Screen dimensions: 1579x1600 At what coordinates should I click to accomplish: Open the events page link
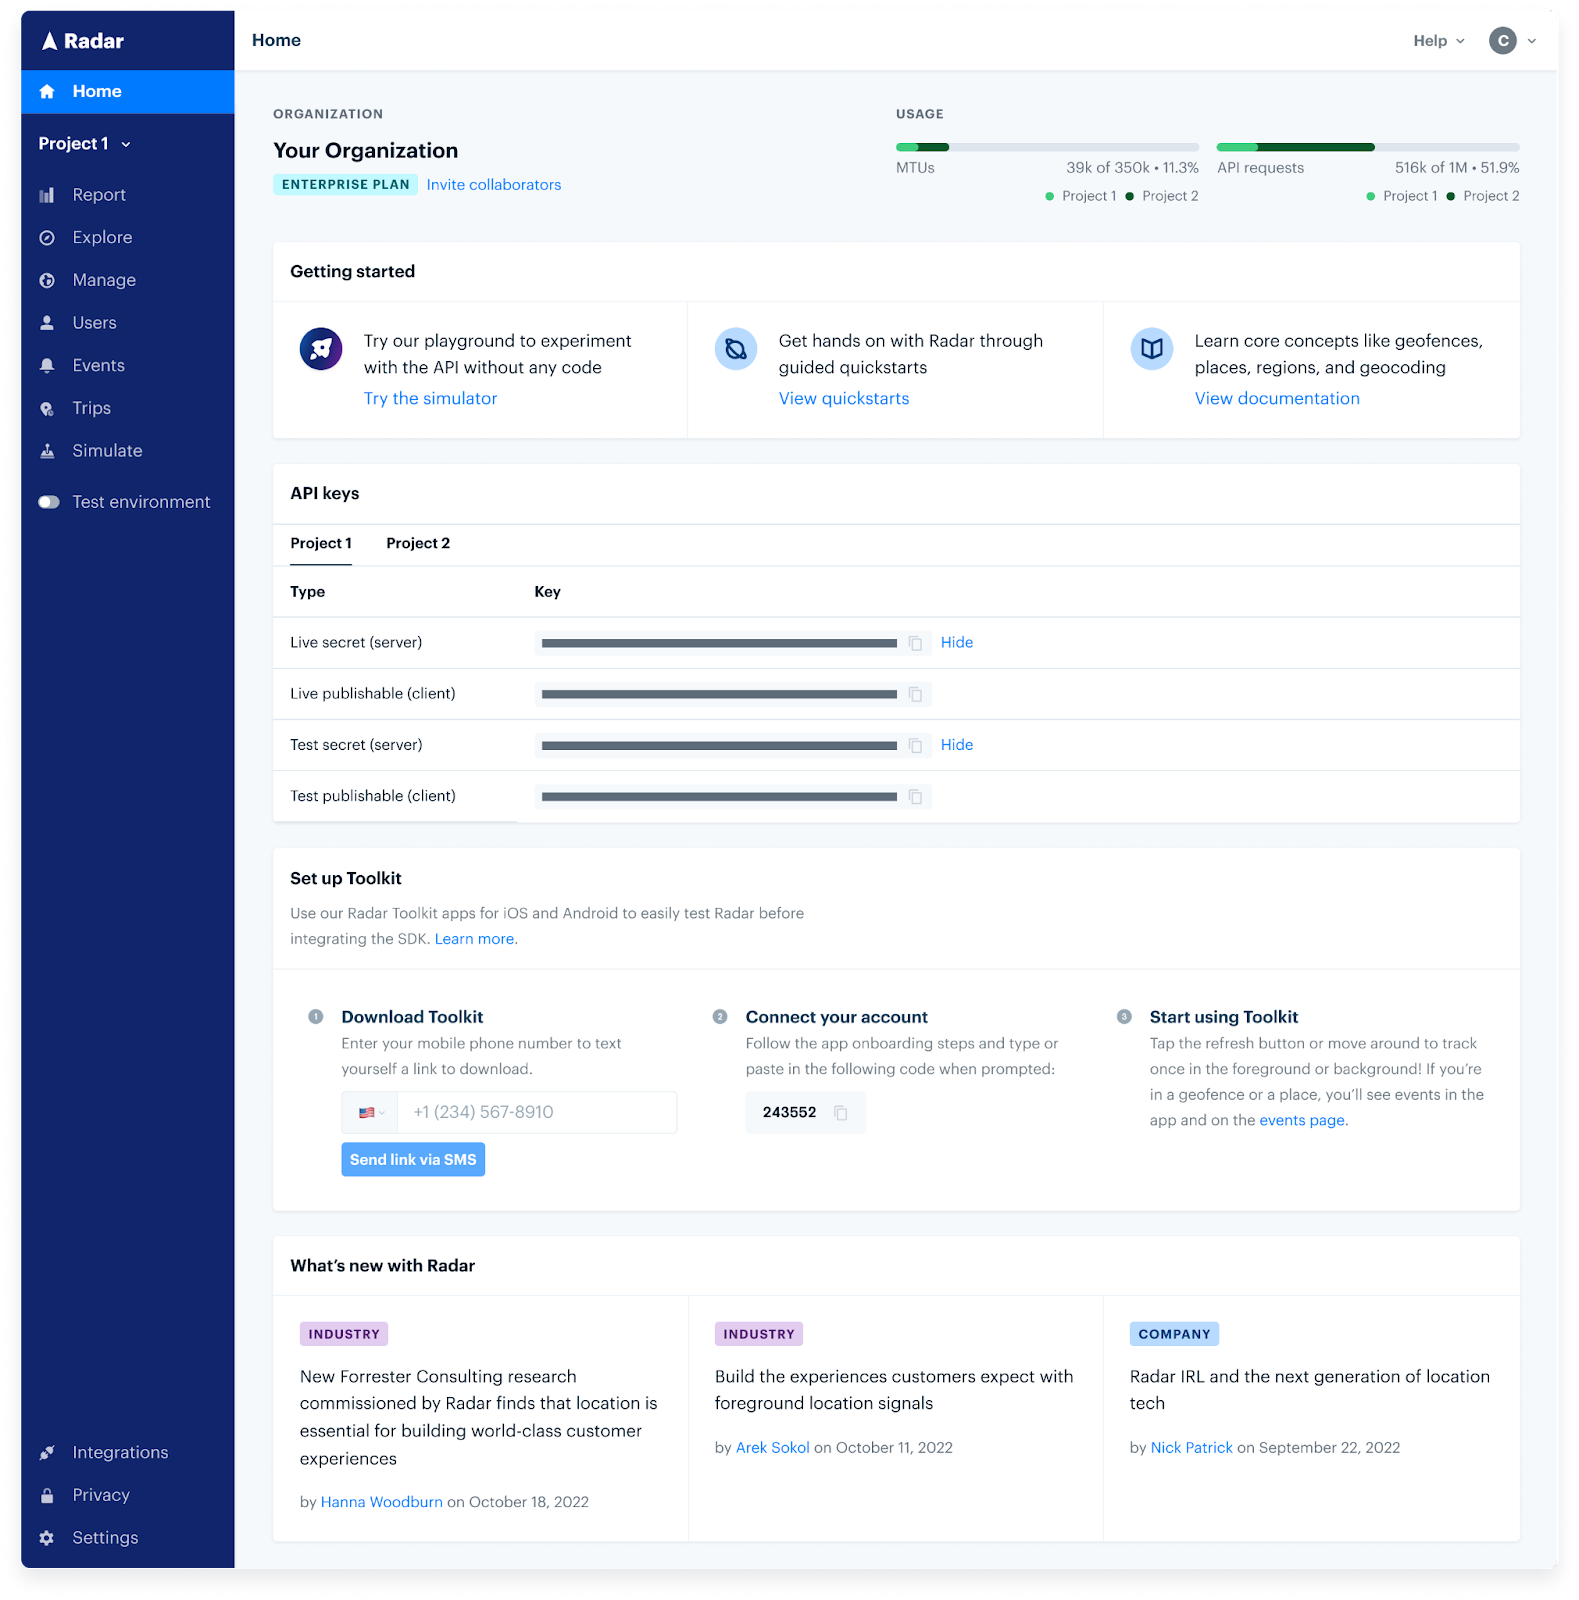click(x=1302, y=1121)
